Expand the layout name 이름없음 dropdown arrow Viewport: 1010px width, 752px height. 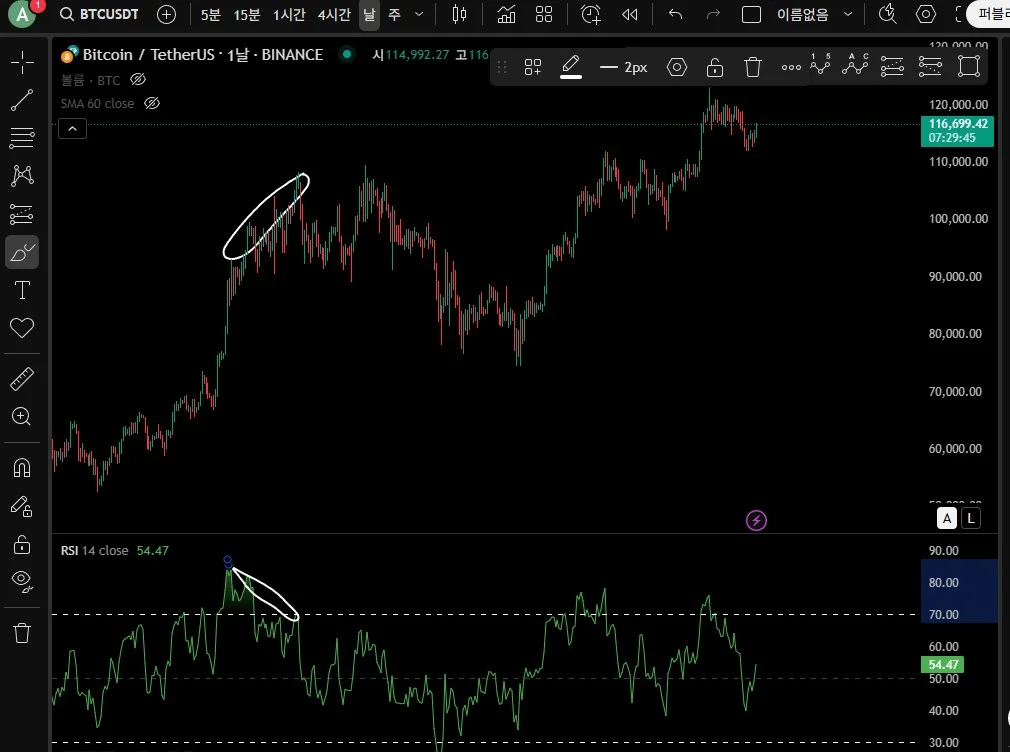pos(848,14)
